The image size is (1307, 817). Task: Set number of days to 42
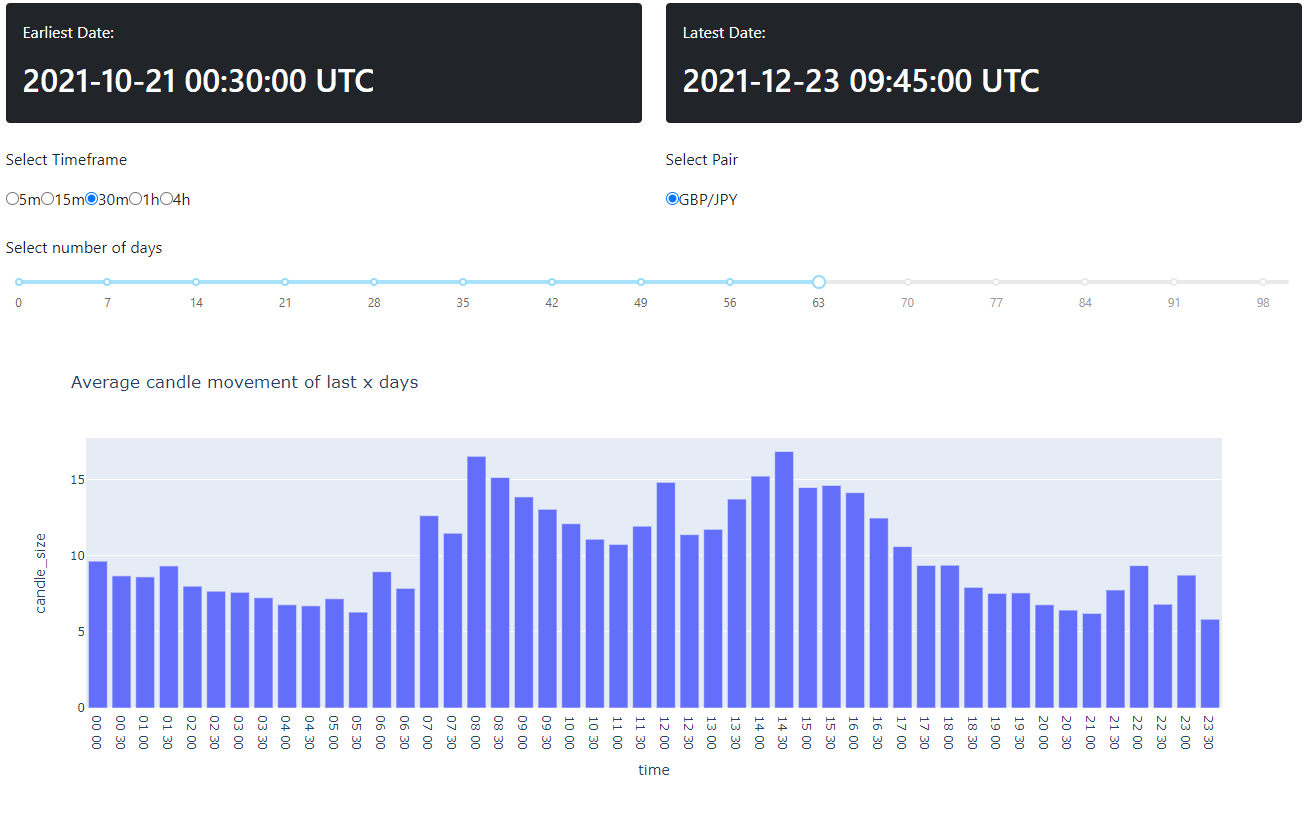coord(552,282)
